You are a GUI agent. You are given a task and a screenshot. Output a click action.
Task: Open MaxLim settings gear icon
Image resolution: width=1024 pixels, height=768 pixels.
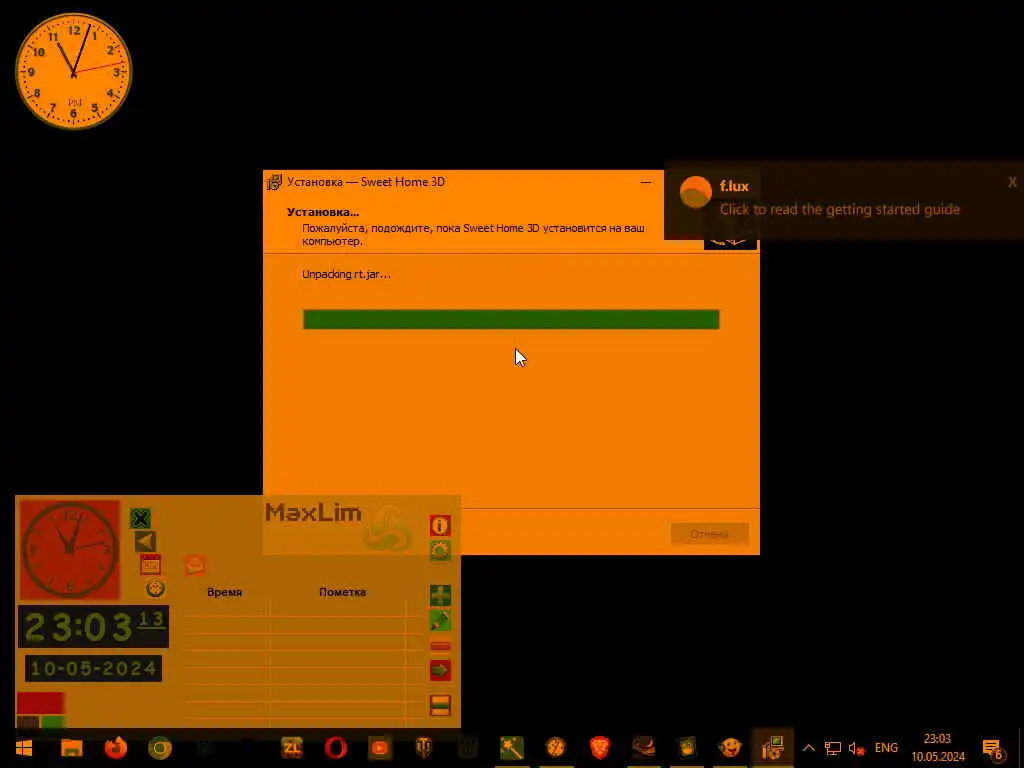440,551
